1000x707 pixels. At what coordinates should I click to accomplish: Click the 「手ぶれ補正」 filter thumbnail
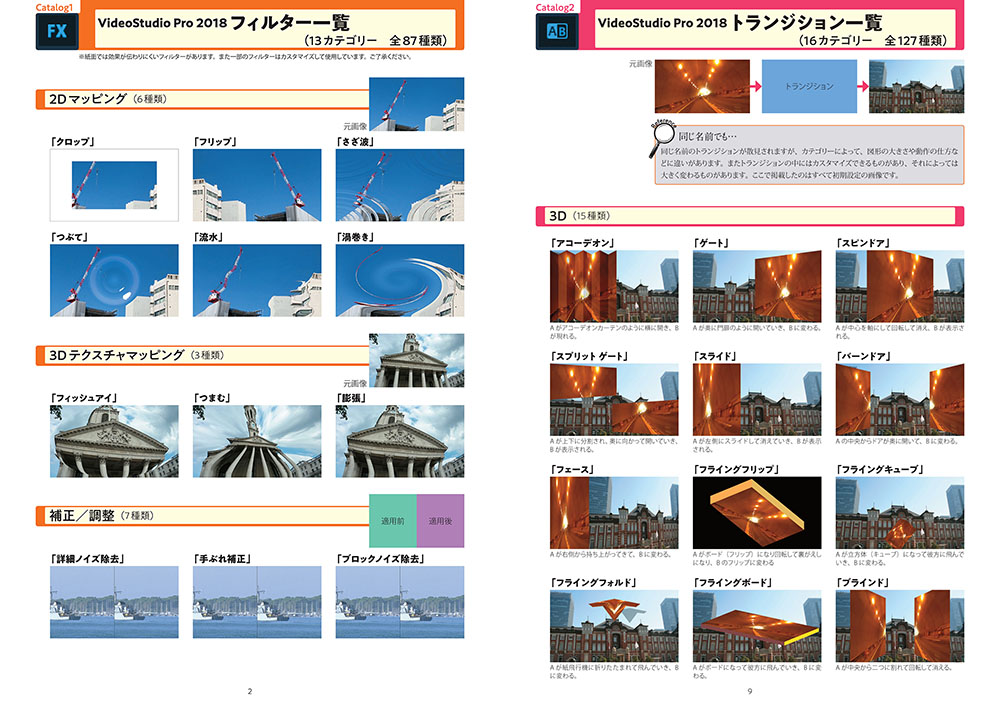(x=257, y=602)
